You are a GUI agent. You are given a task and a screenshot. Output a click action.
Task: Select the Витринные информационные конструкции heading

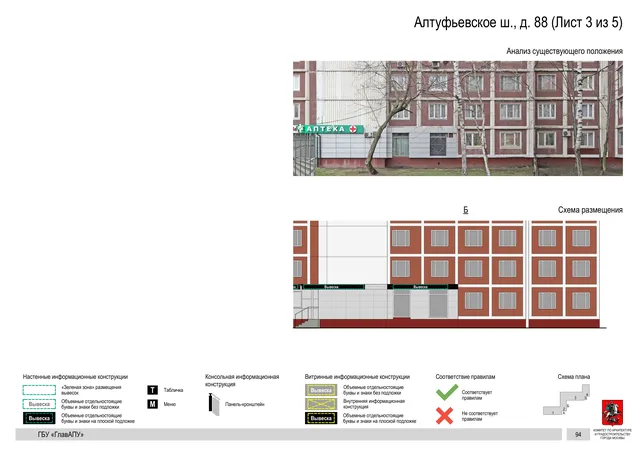click(x=357, y=377)
